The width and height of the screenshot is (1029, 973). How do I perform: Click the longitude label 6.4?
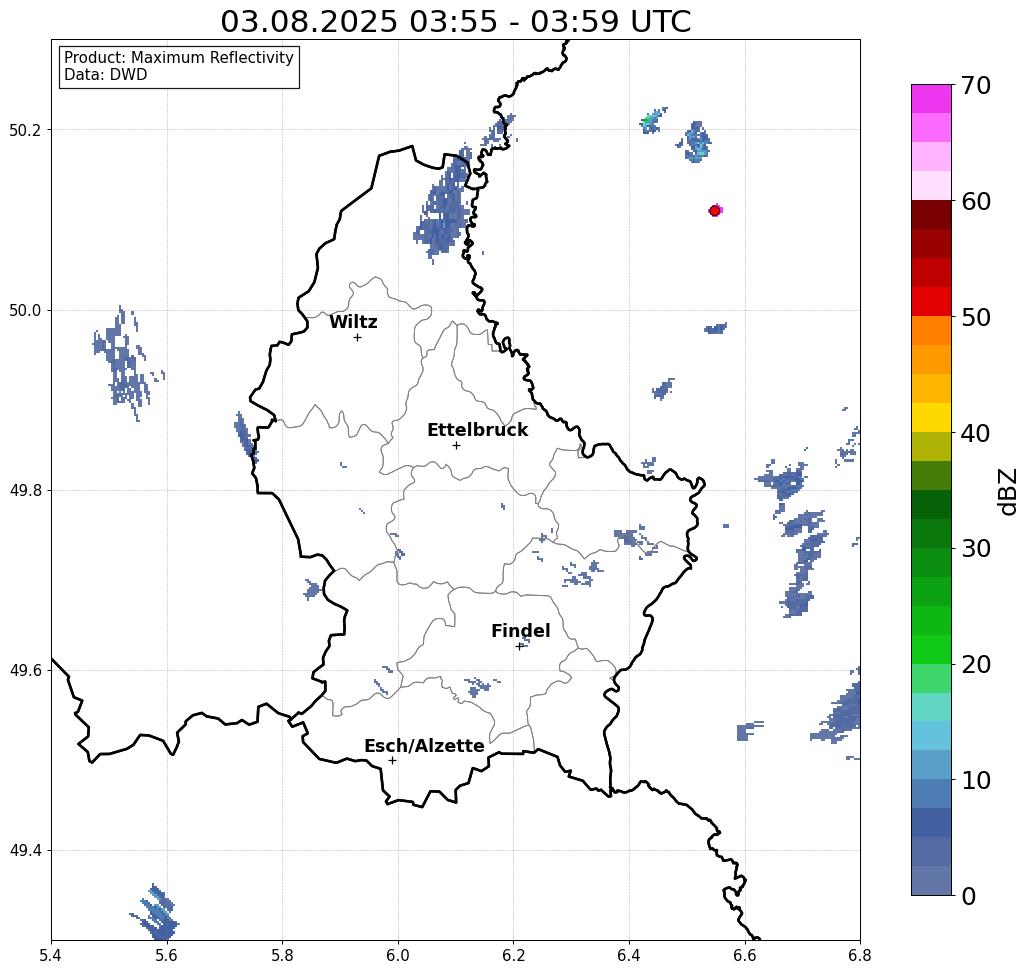pos(629,955)
